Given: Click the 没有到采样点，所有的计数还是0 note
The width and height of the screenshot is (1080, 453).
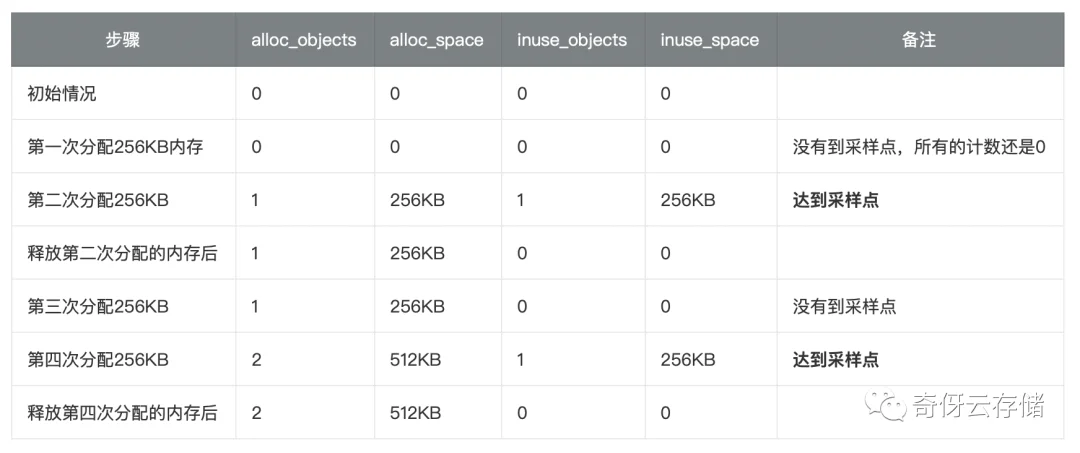Looking at the screenshot, I should pyautogui.click(x=920, y=147).
